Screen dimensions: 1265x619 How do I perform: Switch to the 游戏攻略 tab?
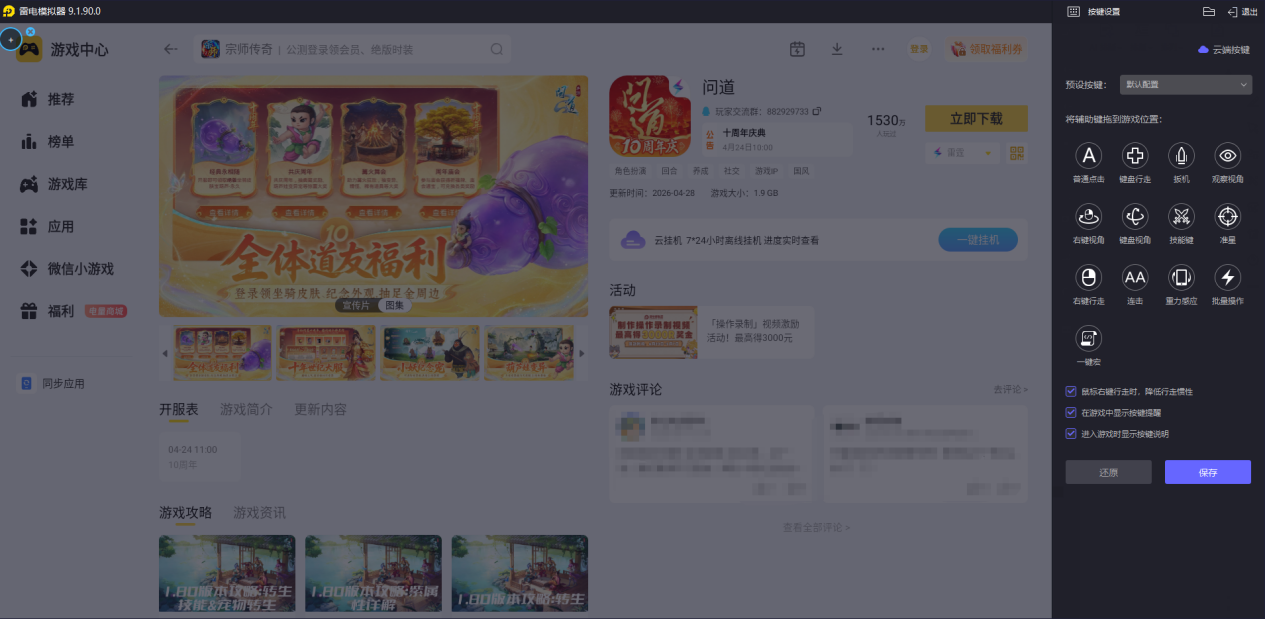186,513
